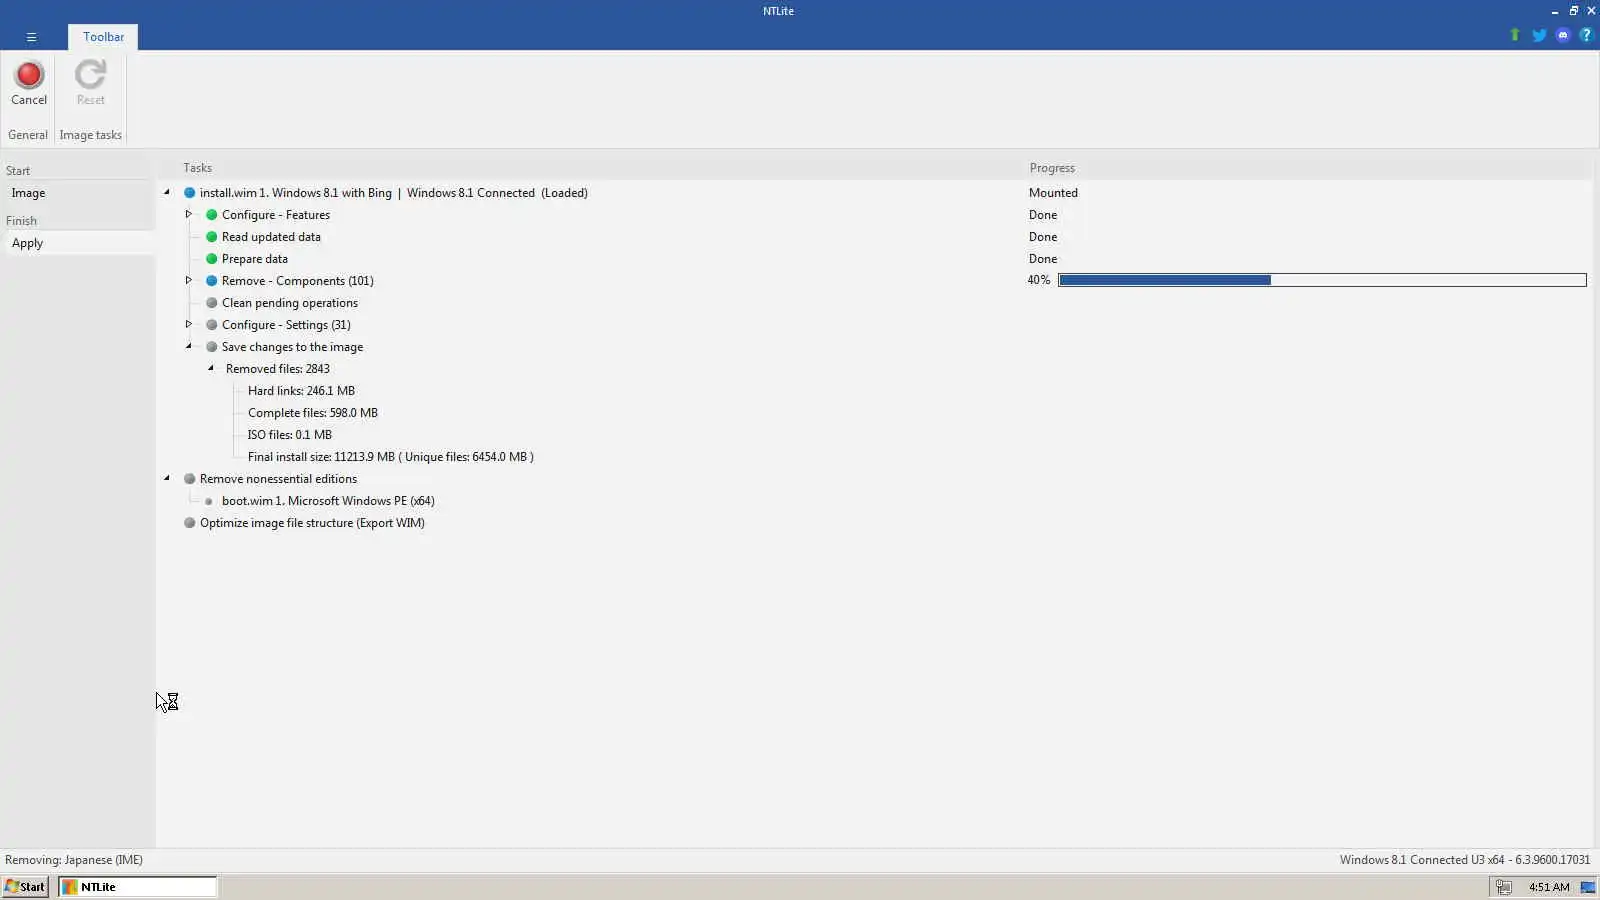This screenshot has height=900, width=1600.
Task: Select the 'Removed files: 2843' label
Action: click(278, 369)
